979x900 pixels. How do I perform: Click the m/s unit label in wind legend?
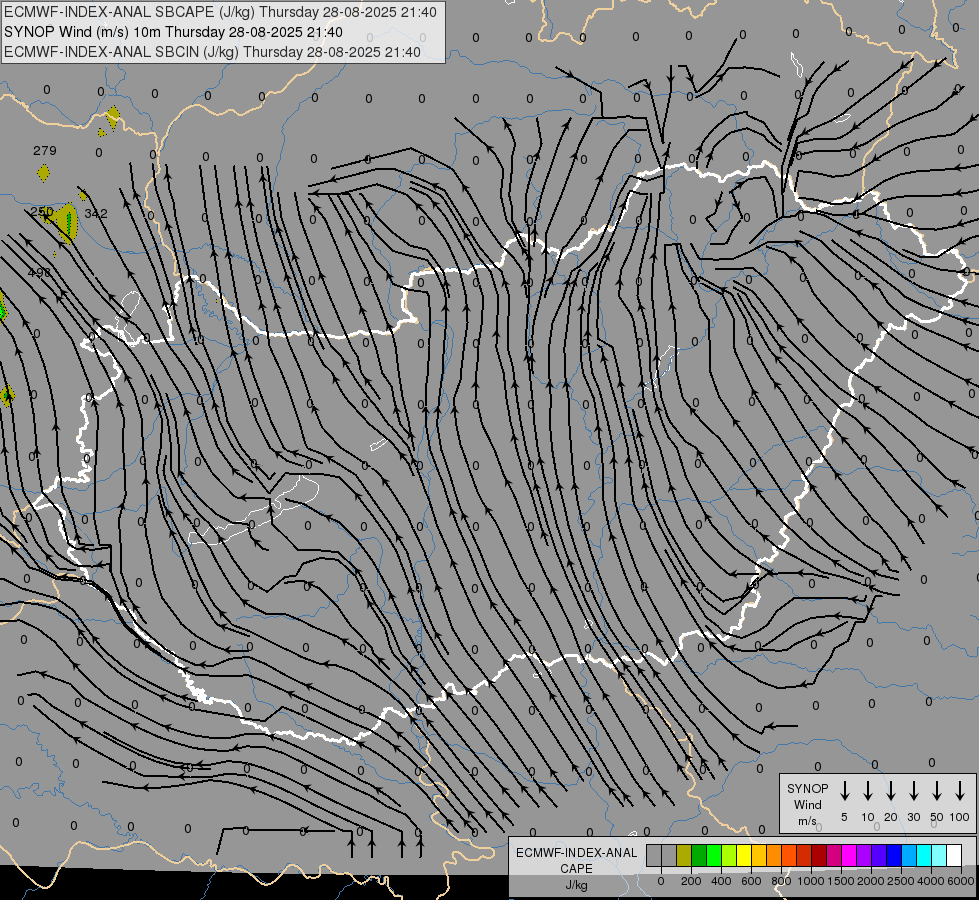pyautogui.click(x=807, y=821)
